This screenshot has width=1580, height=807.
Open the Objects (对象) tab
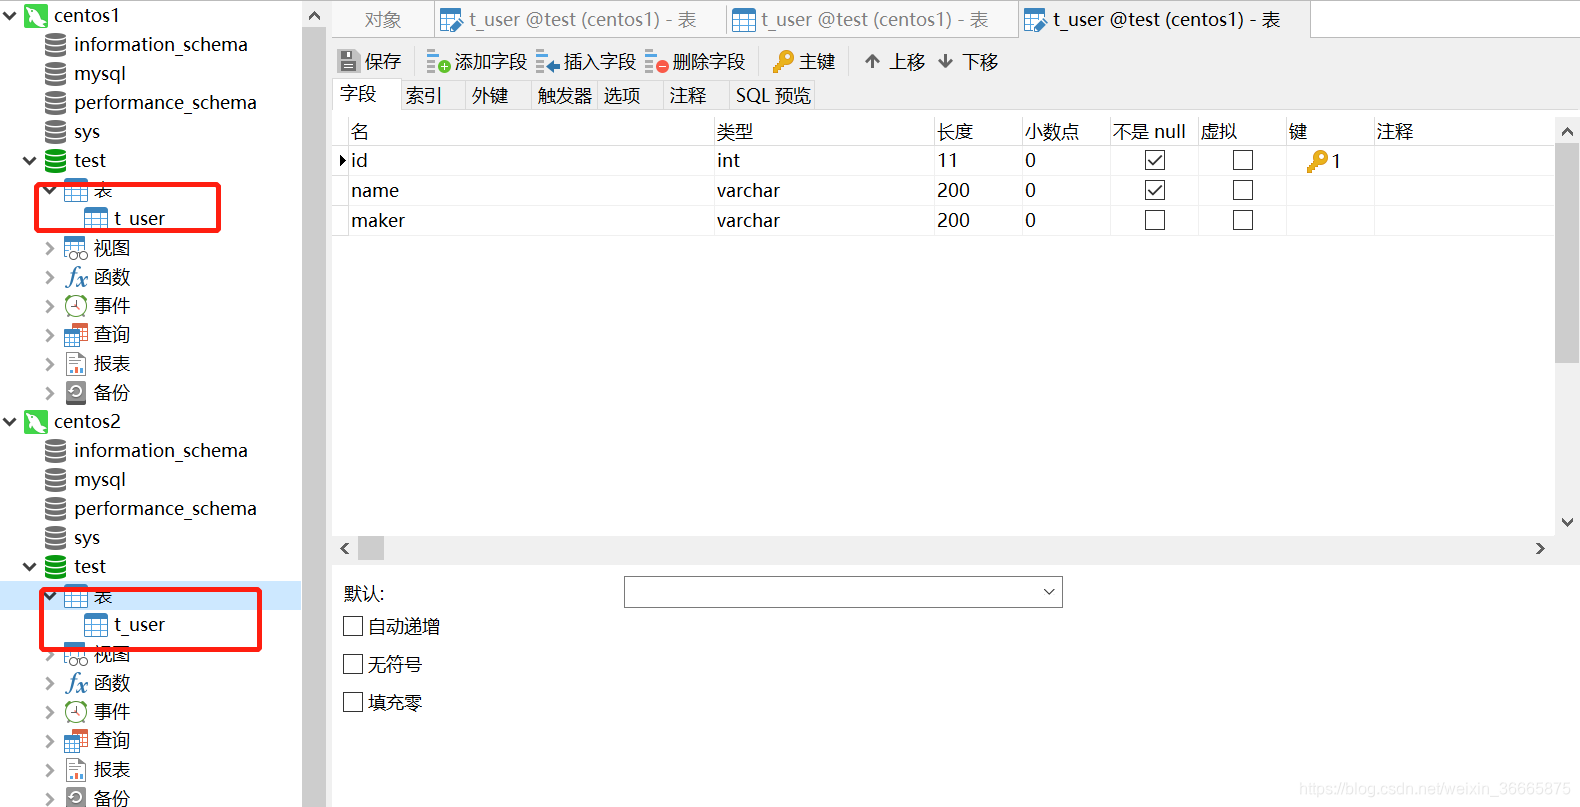(x=383, y=19)
